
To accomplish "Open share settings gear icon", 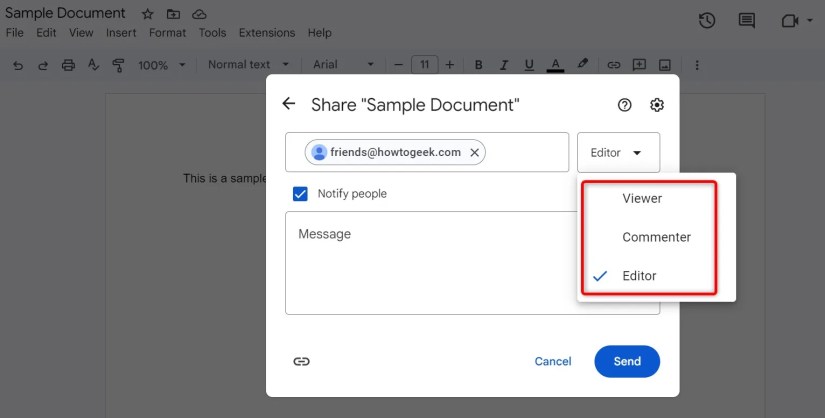I will (x=657, y=105).
